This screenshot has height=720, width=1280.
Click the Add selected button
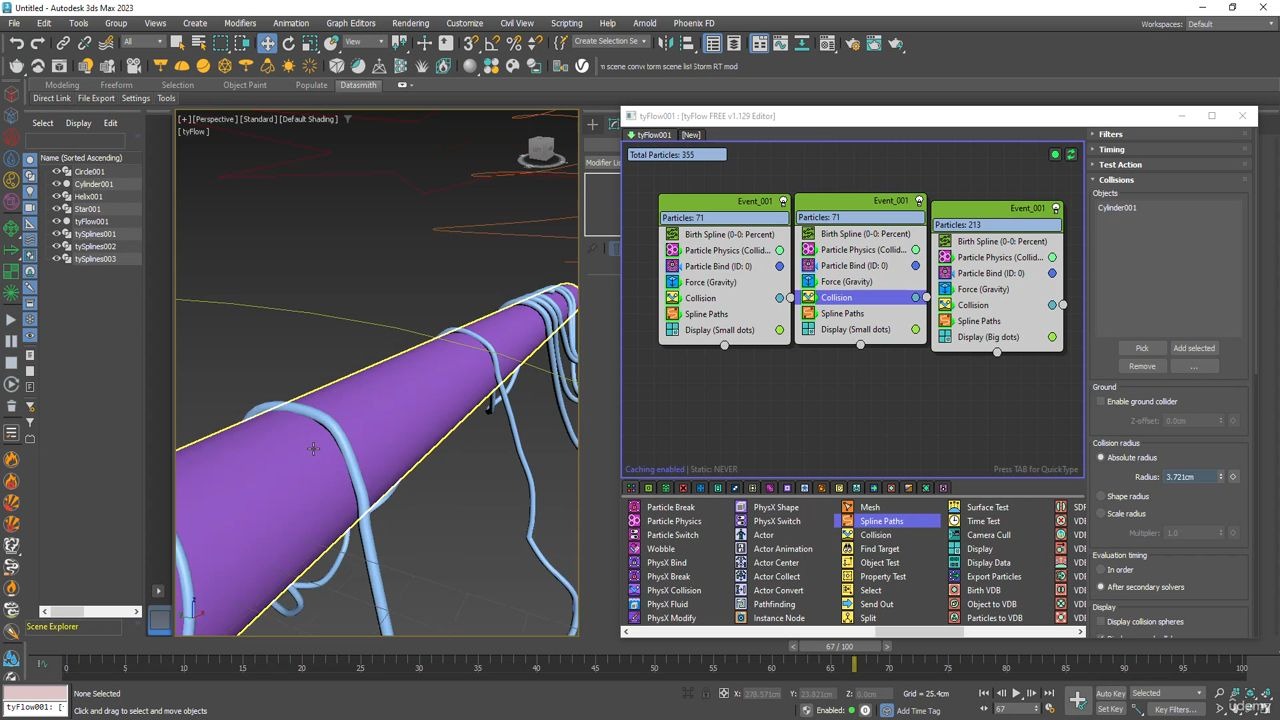[x=1194, y=348]
